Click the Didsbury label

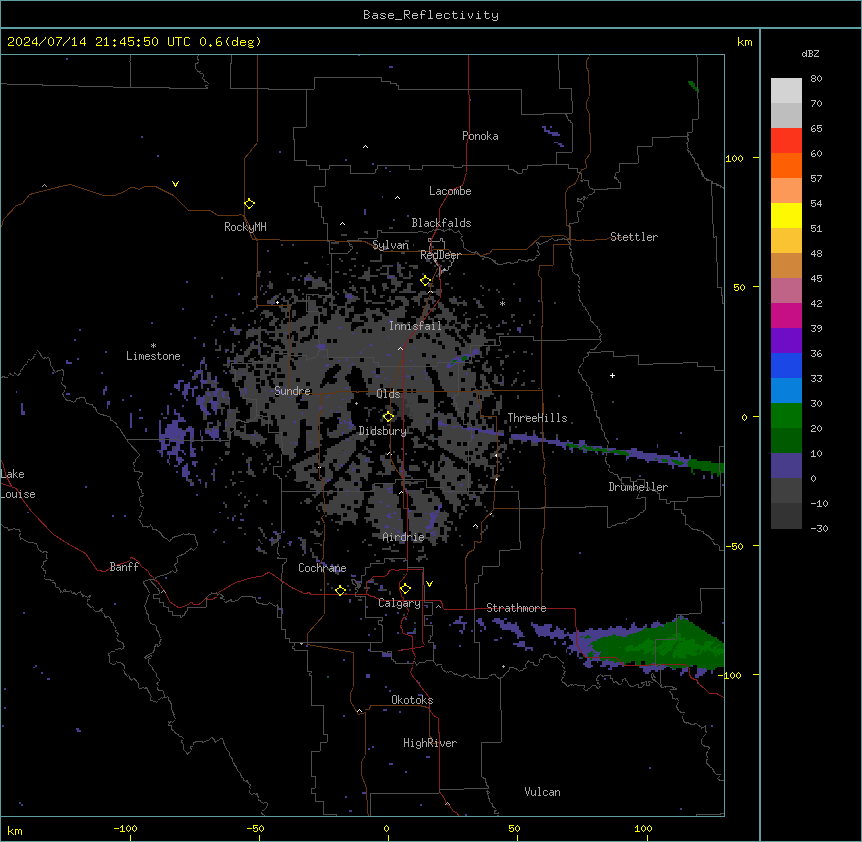[383, 431]
